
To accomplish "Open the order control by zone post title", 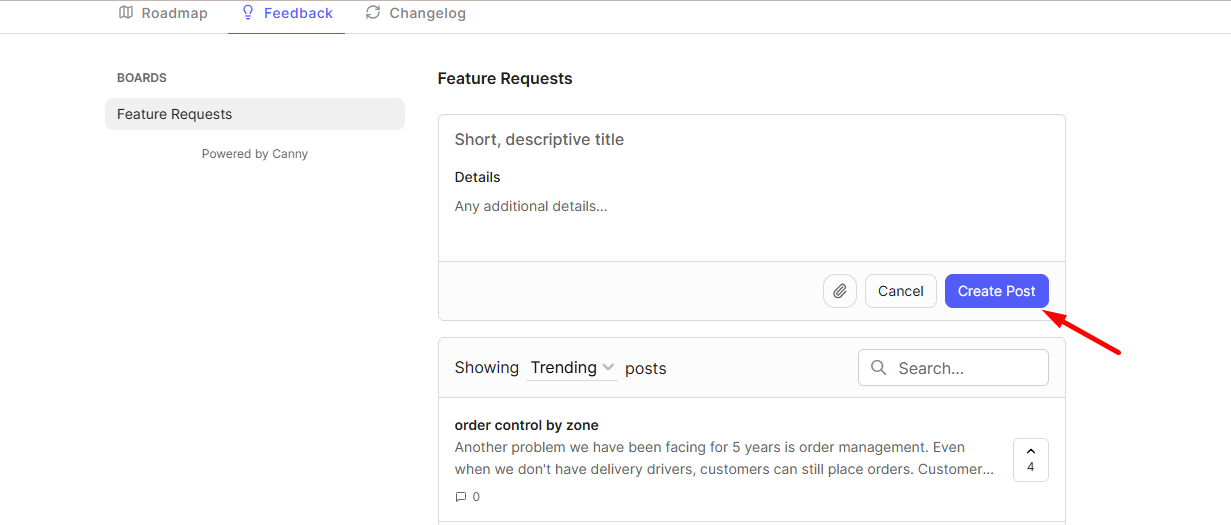I will 527,425.
